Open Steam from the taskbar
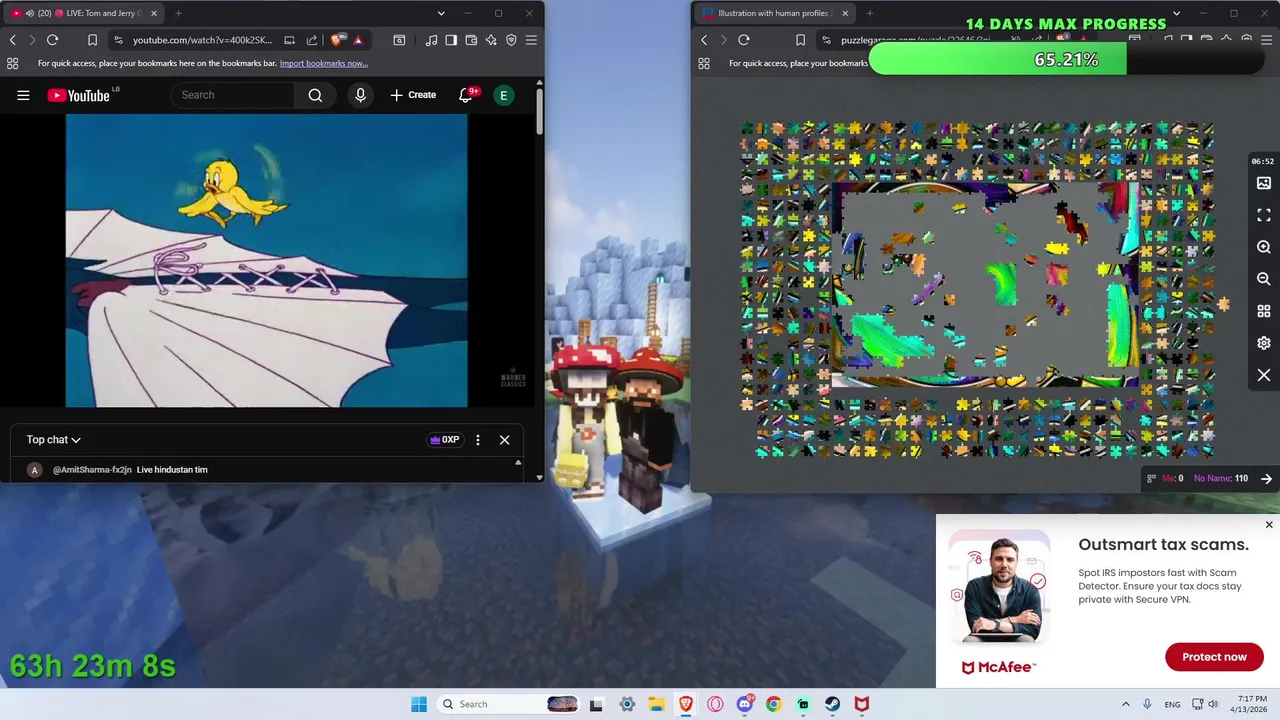 (x=832, y=704)
